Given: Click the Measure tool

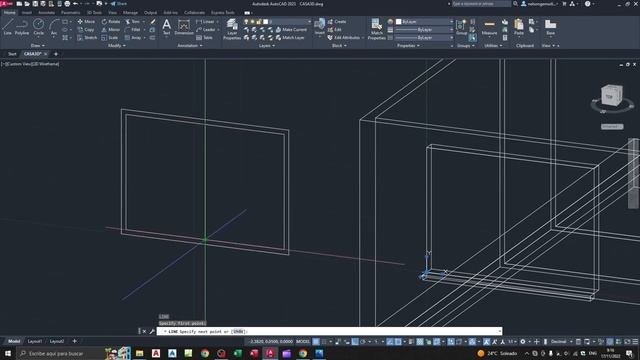Looking at the screenshot, I should [489, 27].
